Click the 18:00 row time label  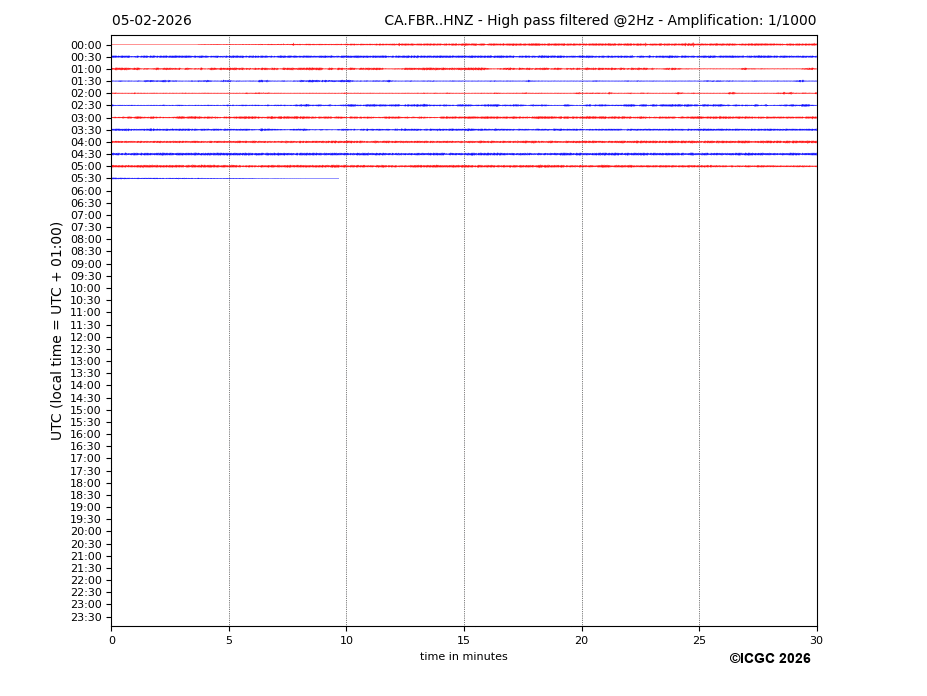click(x=85, y=483)
